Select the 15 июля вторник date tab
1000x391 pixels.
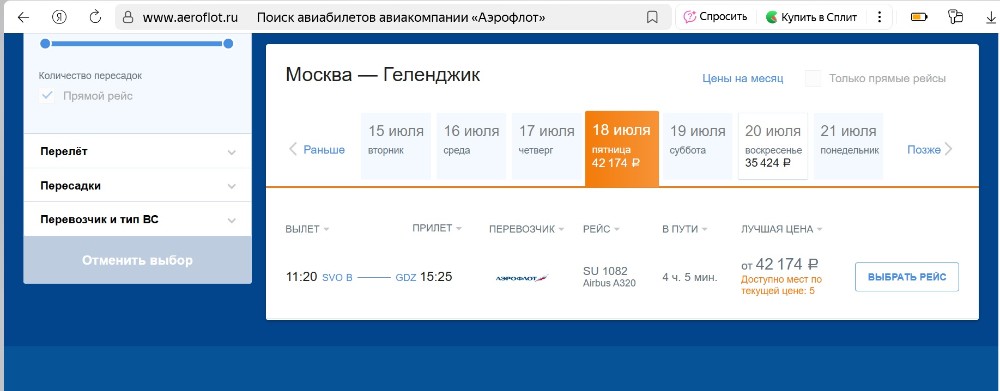pos(396,146)
